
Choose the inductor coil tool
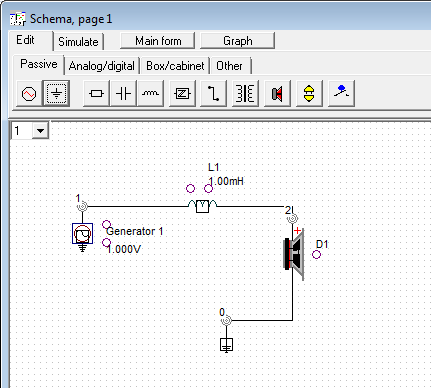click(150, 93)
